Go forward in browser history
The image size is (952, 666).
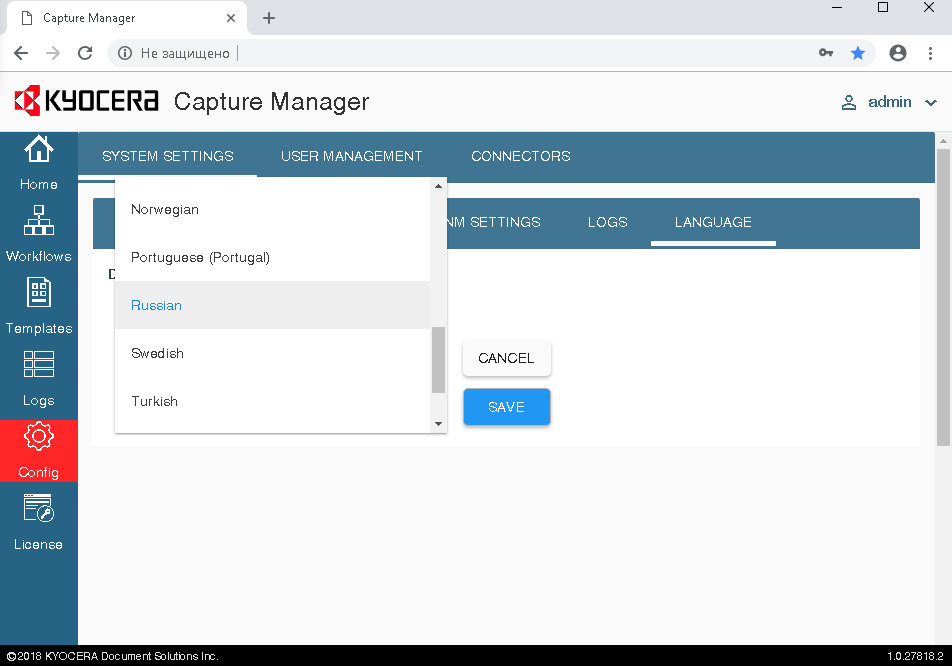coord(53,53)
